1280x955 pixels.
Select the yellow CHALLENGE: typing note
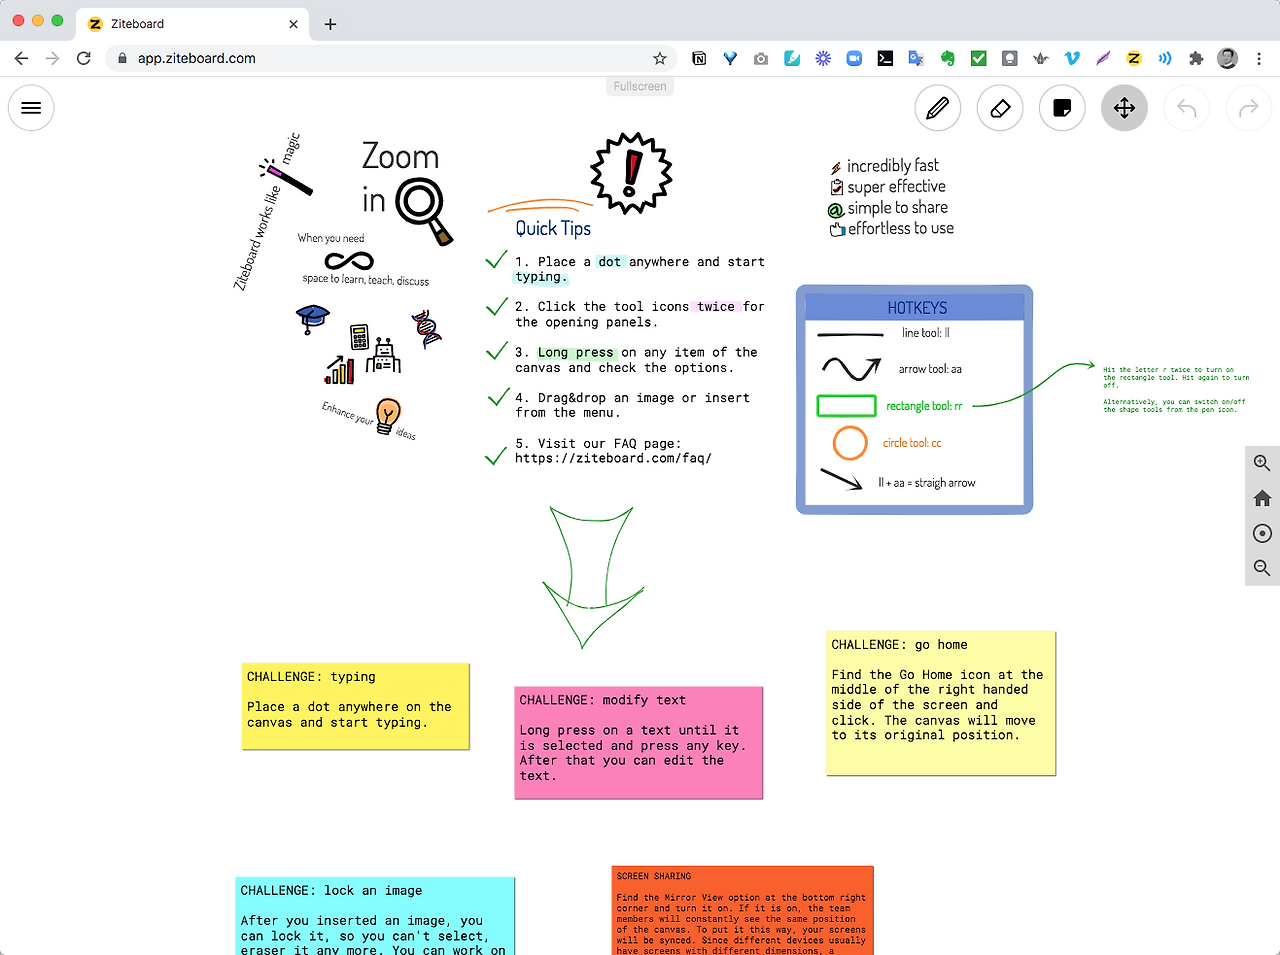coord(355,706)
